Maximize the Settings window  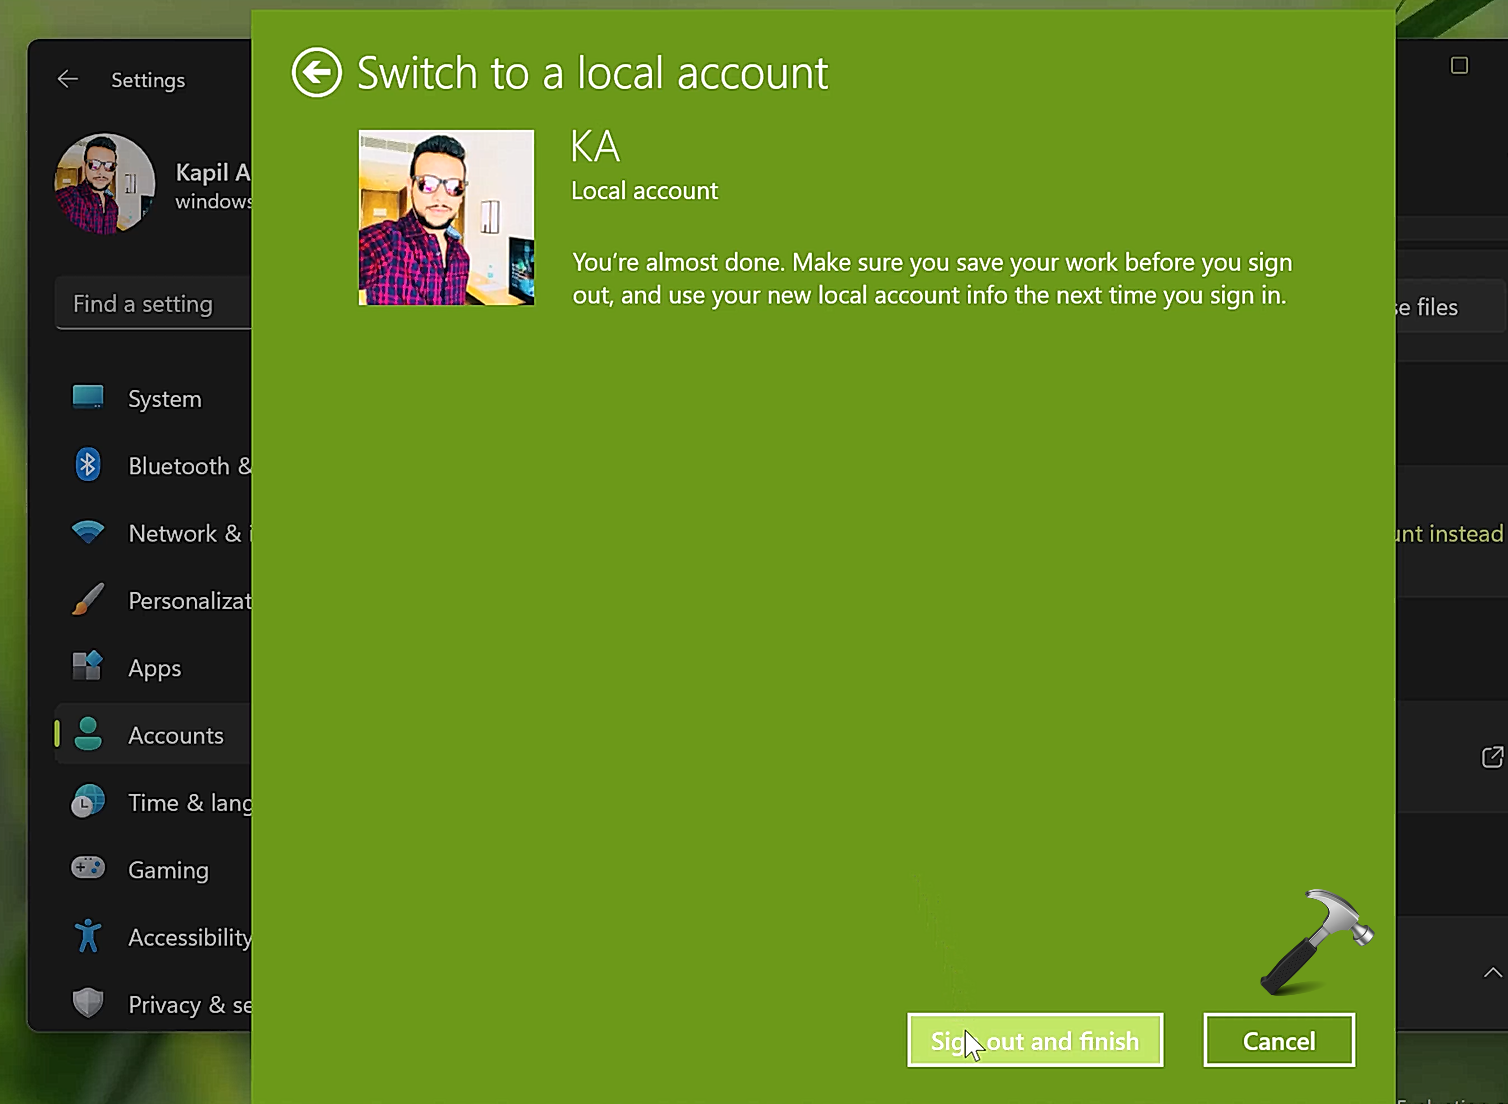click(x=1459, y=66)
